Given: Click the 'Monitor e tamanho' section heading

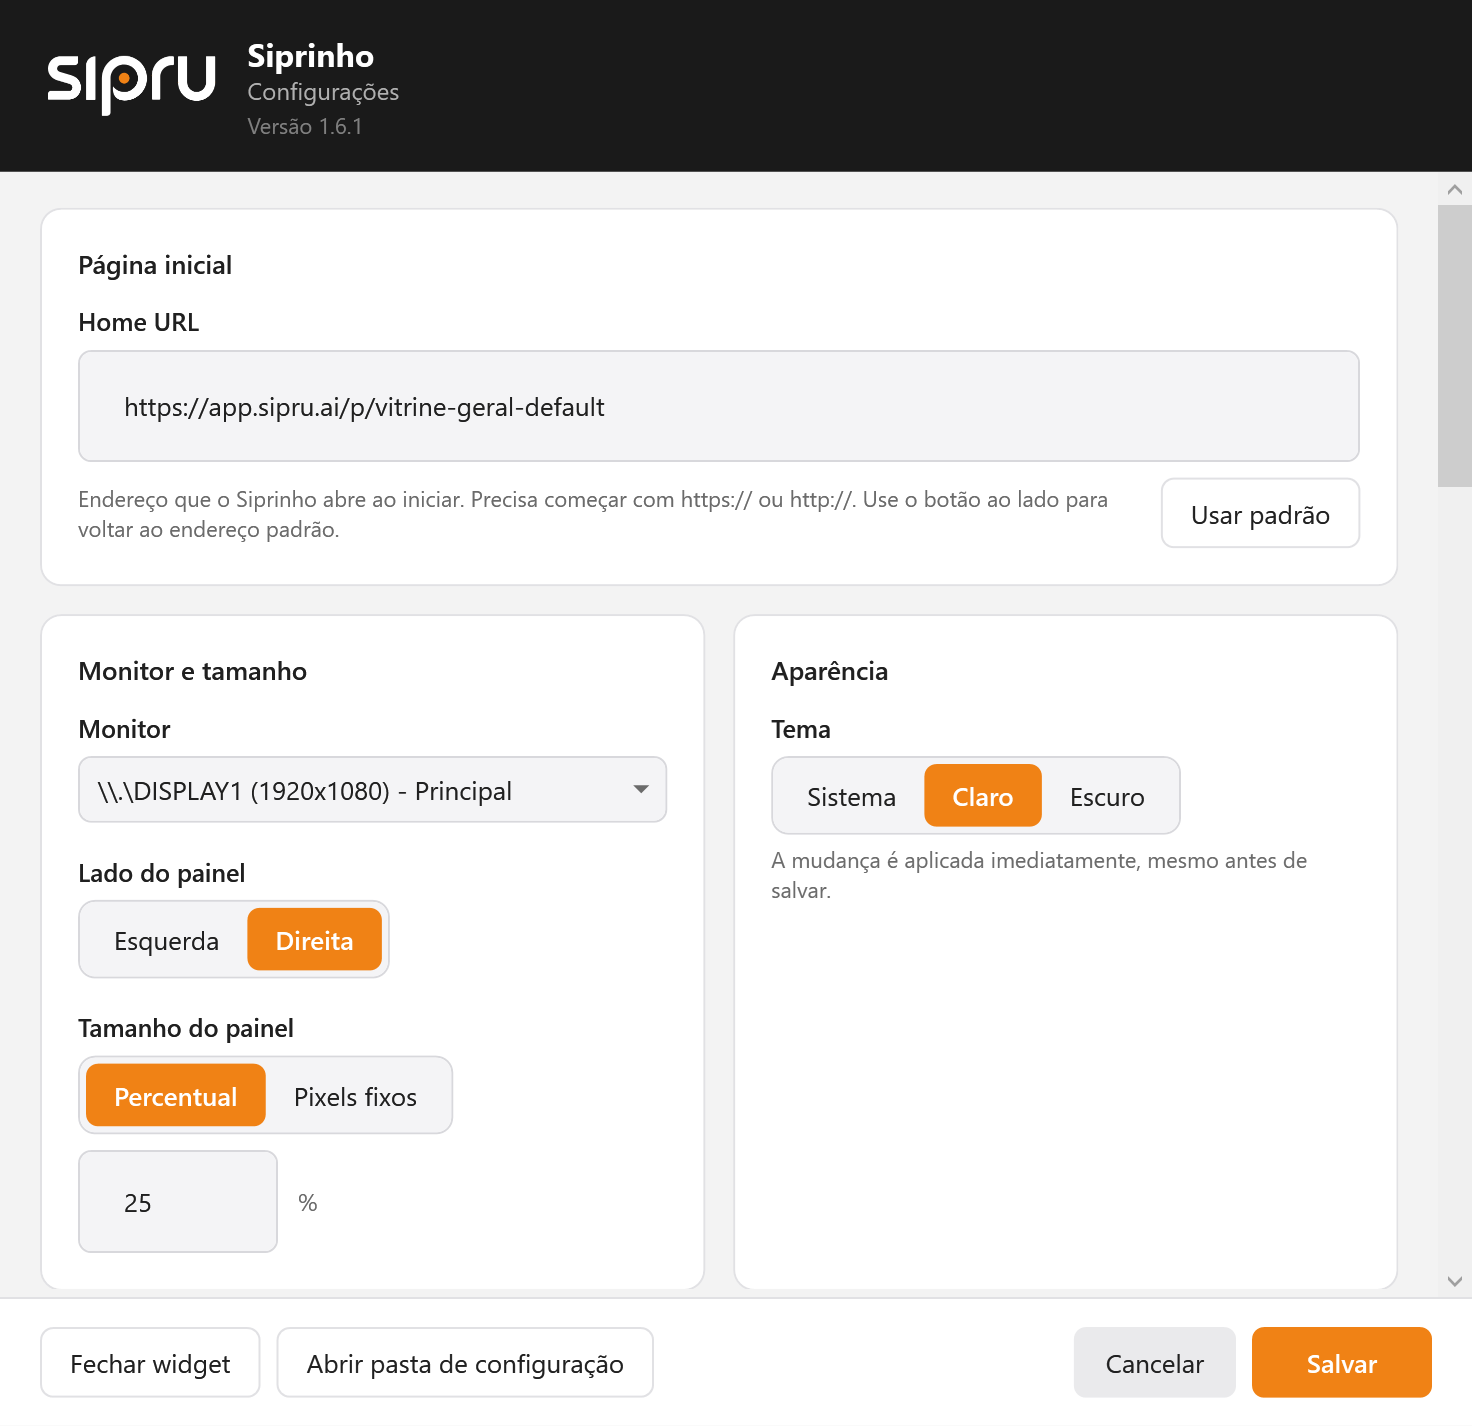Looking at the screenshot, I should click(193, 671).
